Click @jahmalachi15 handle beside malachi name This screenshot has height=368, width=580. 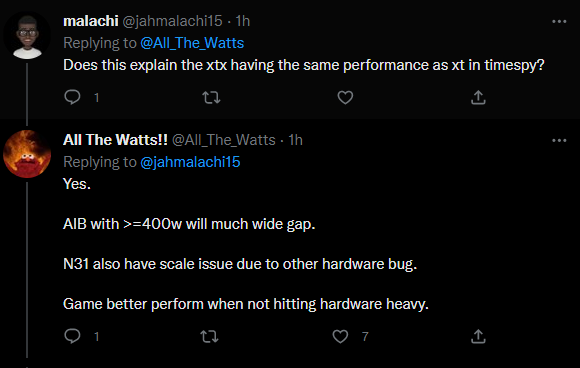(x=172, y=21)
